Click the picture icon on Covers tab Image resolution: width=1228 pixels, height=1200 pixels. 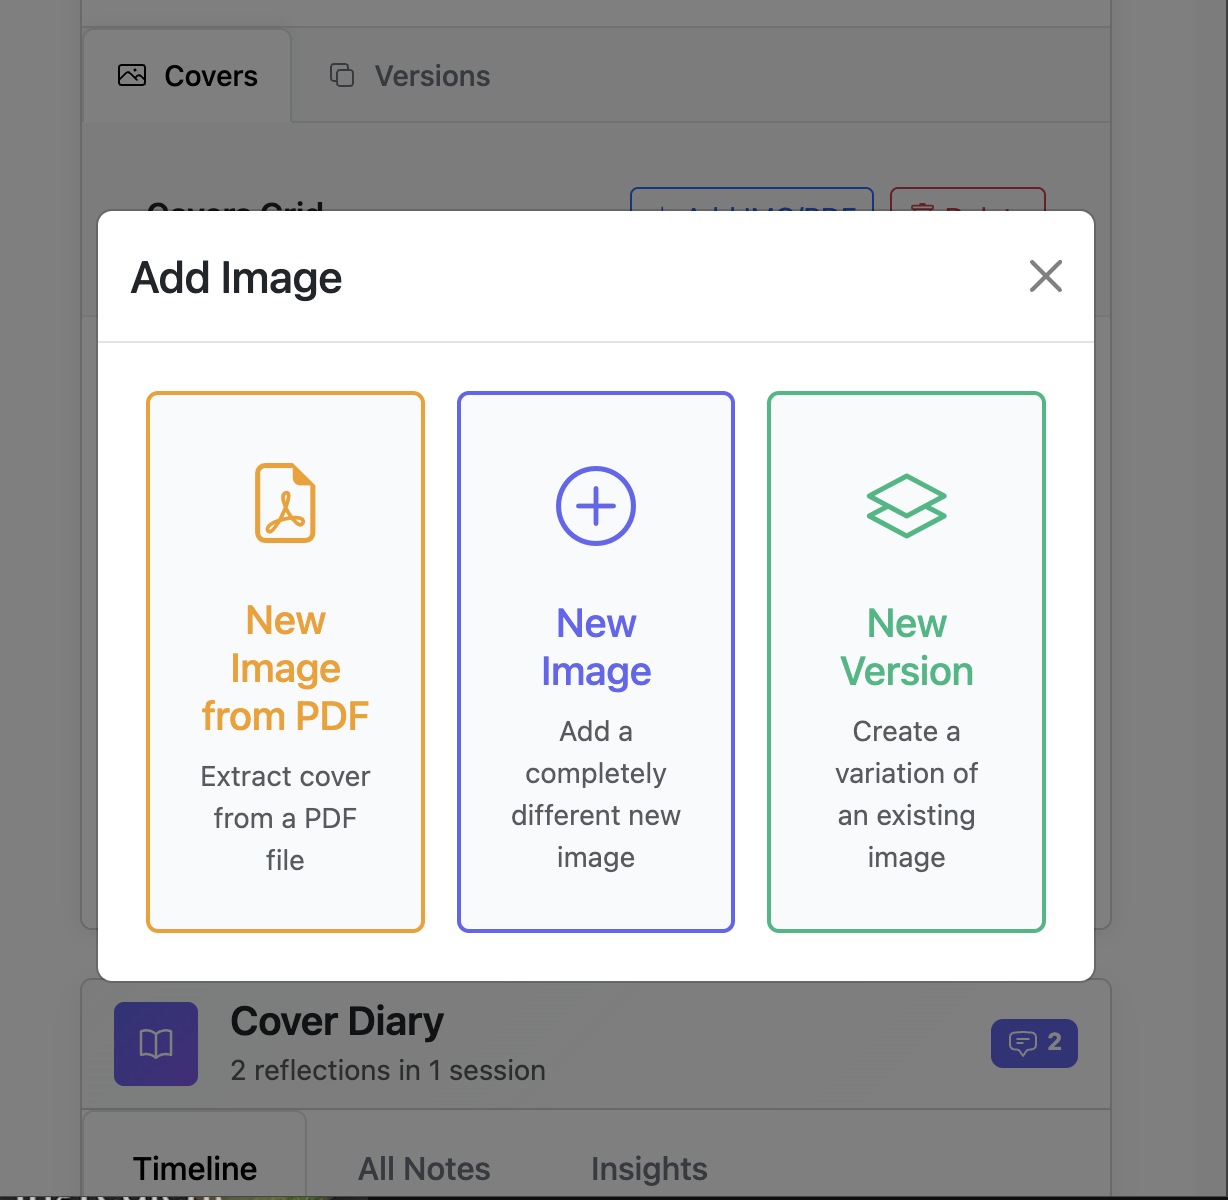[x=132, y=76]
